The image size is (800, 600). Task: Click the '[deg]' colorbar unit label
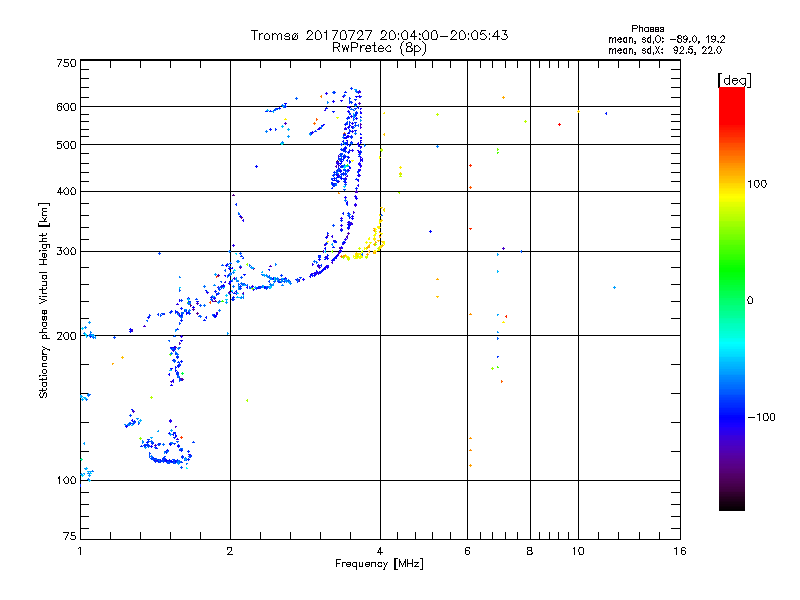[734, 80]
